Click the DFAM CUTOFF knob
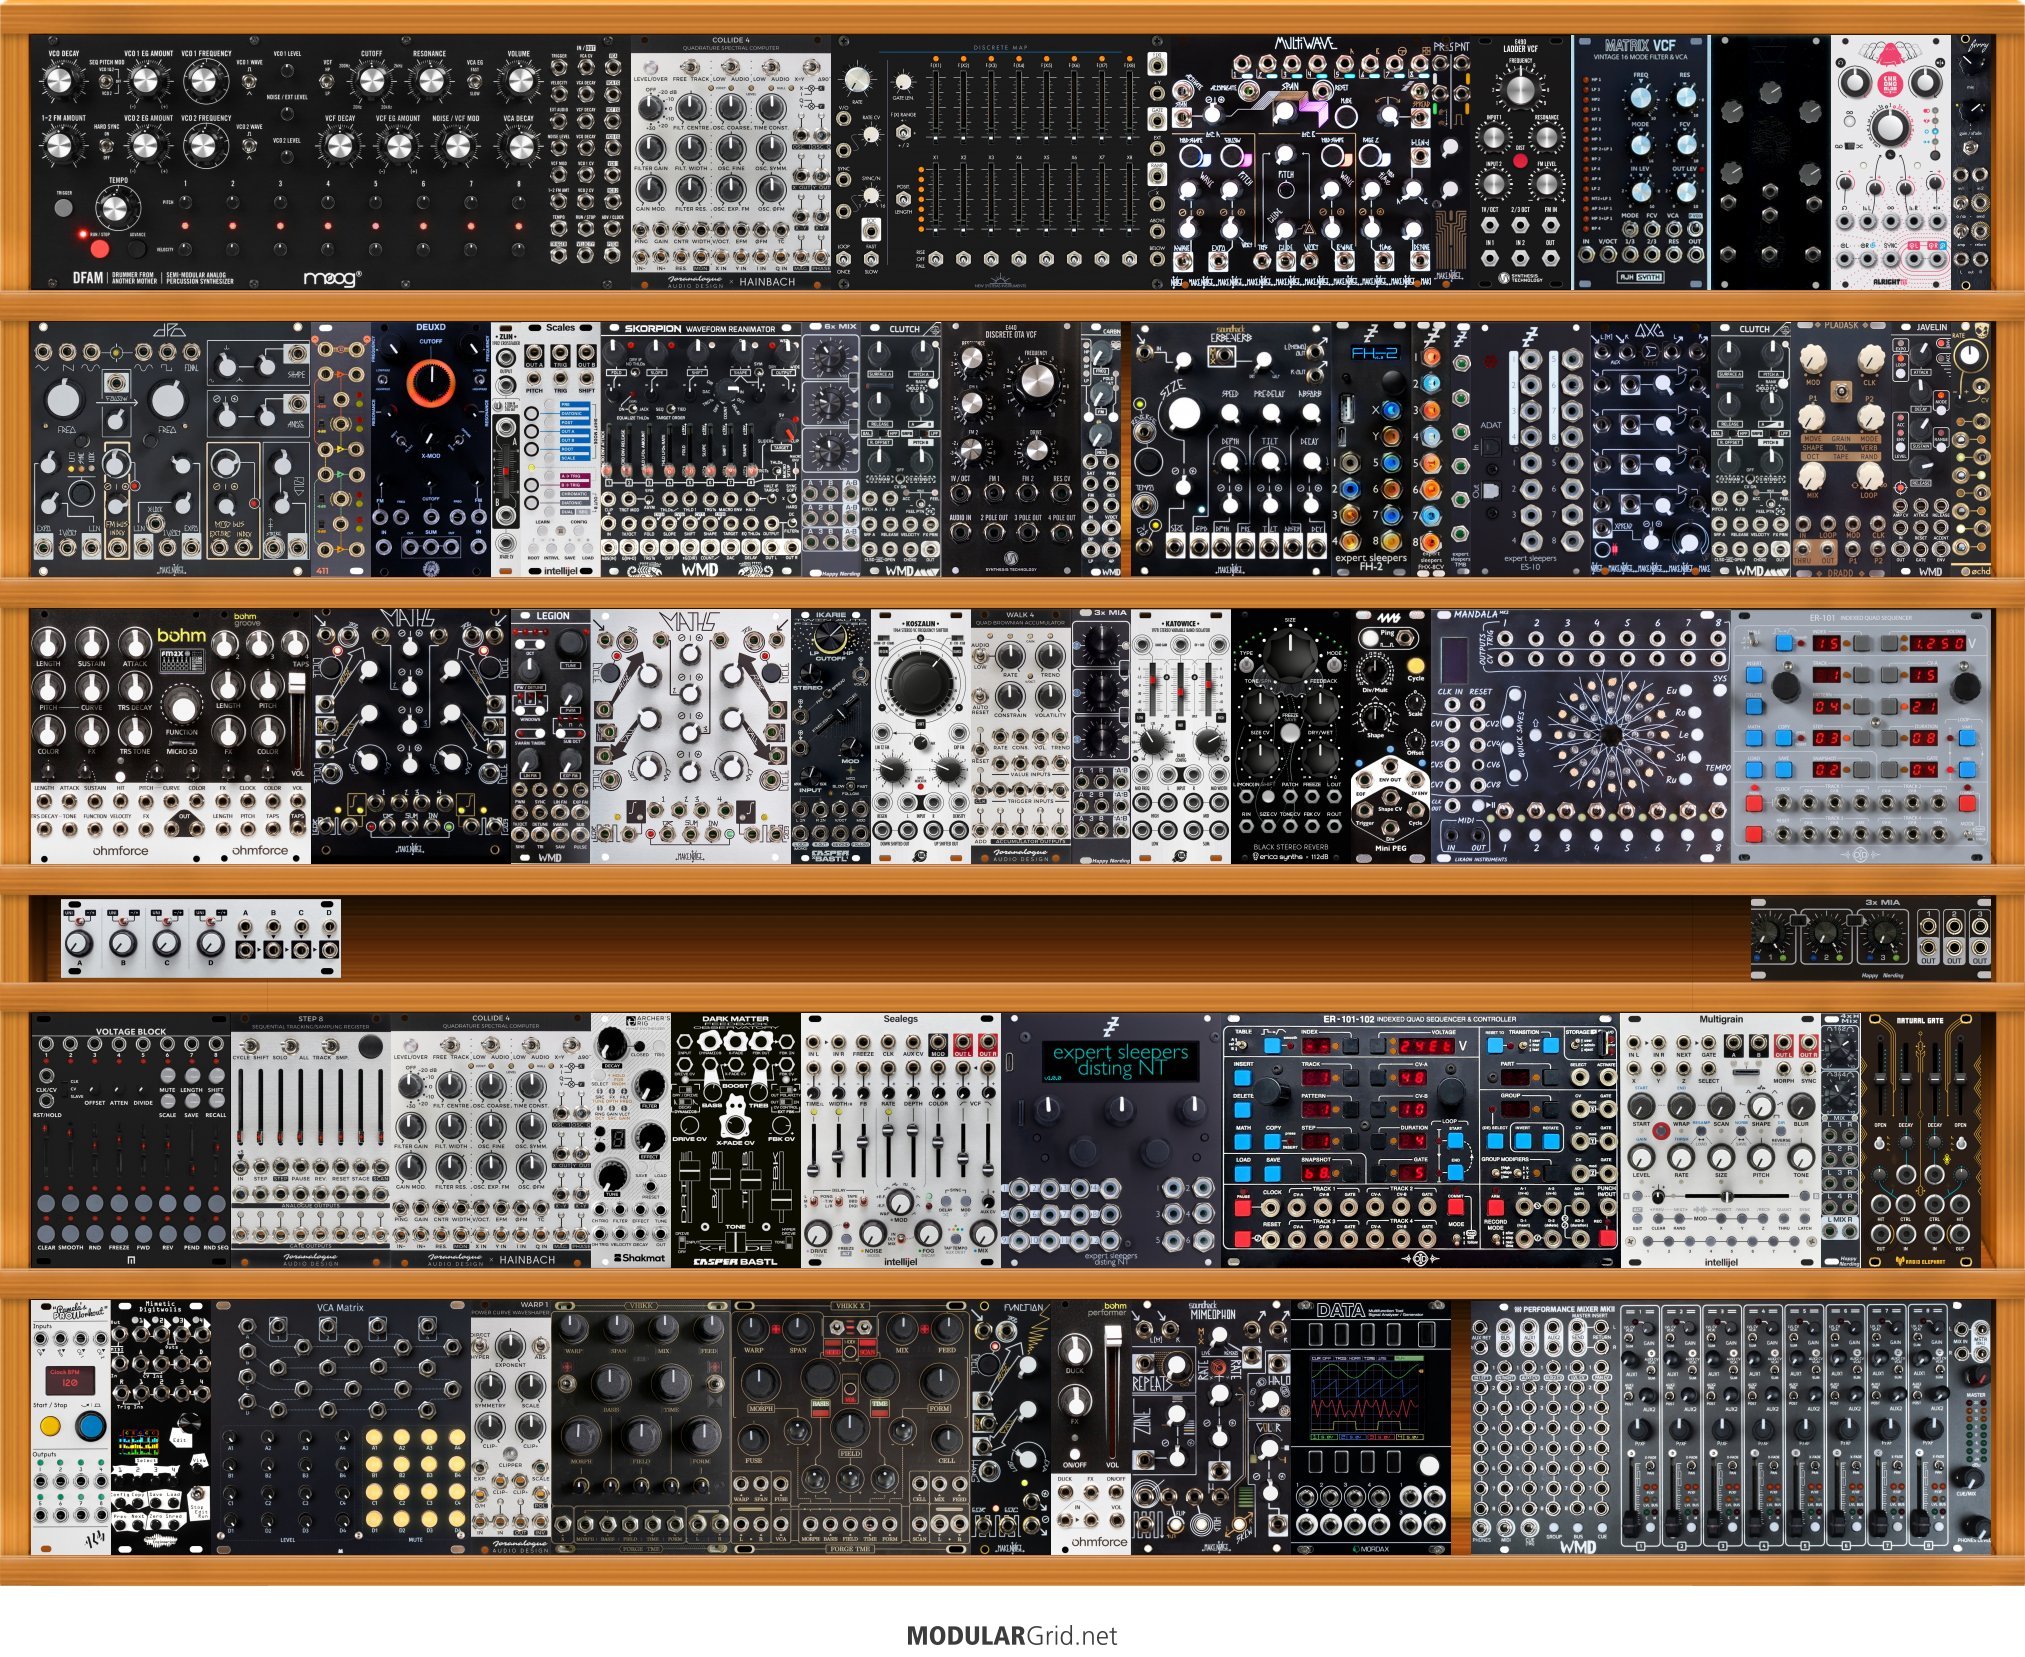This screenshot has height=1657, width=2025. pyautogui.click(x=371, y=81)
